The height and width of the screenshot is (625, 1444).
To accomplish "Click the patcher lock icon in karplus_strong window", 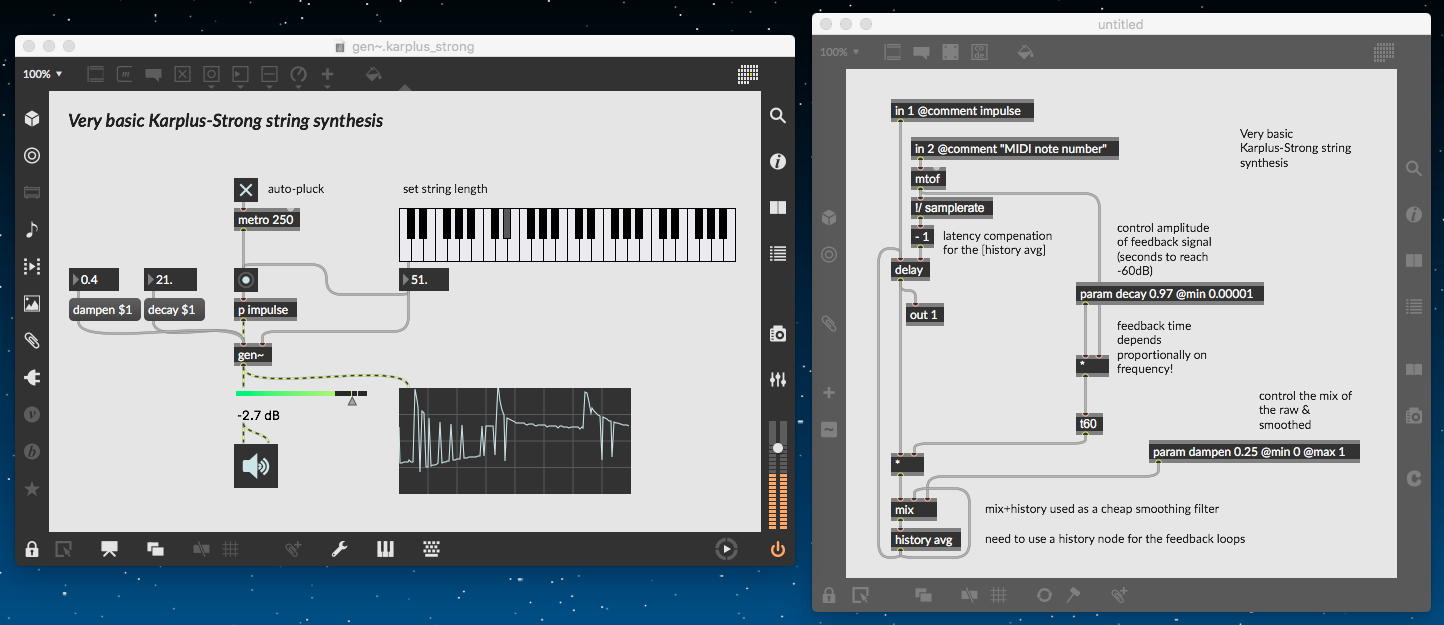I will click(x=32, y=549).
